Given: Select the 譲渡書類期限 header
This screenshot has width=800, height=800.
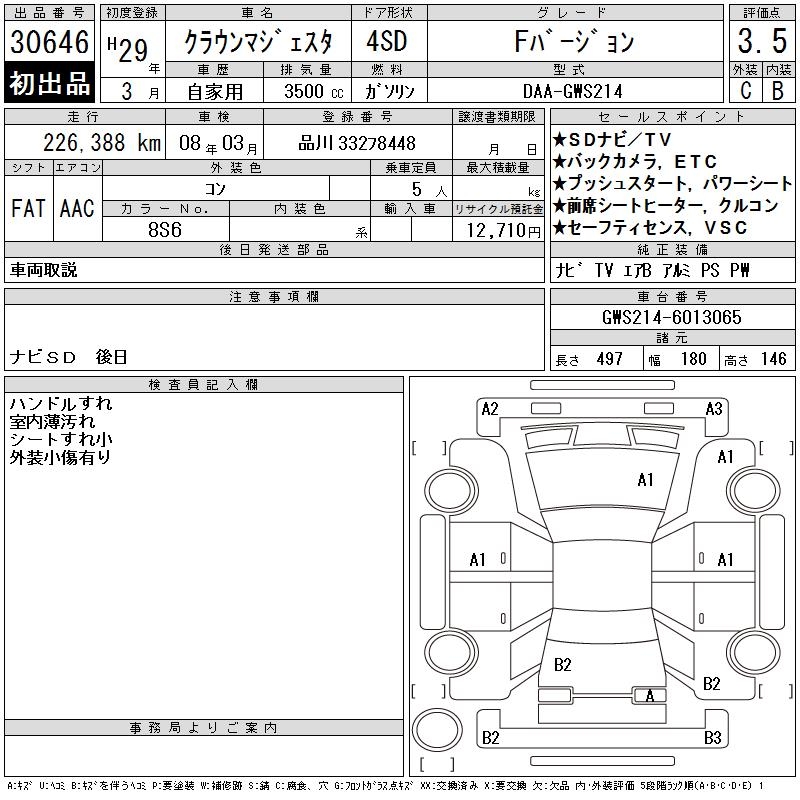Looking at the screenshot, I should pyautogui.click(x=497, y=117).
